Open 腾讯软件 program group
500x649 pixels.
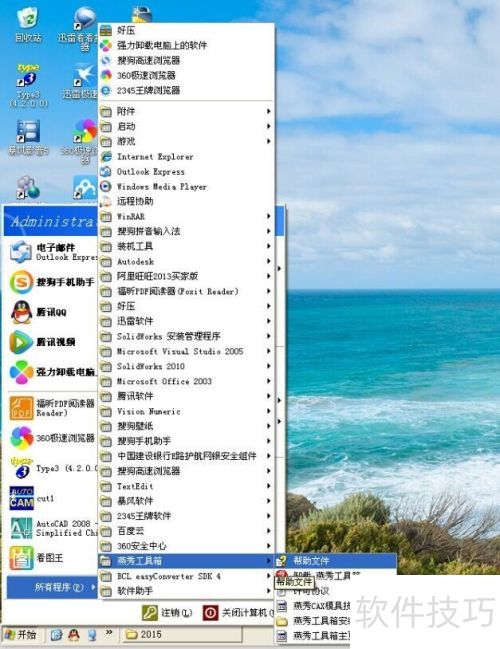point(187,396)
